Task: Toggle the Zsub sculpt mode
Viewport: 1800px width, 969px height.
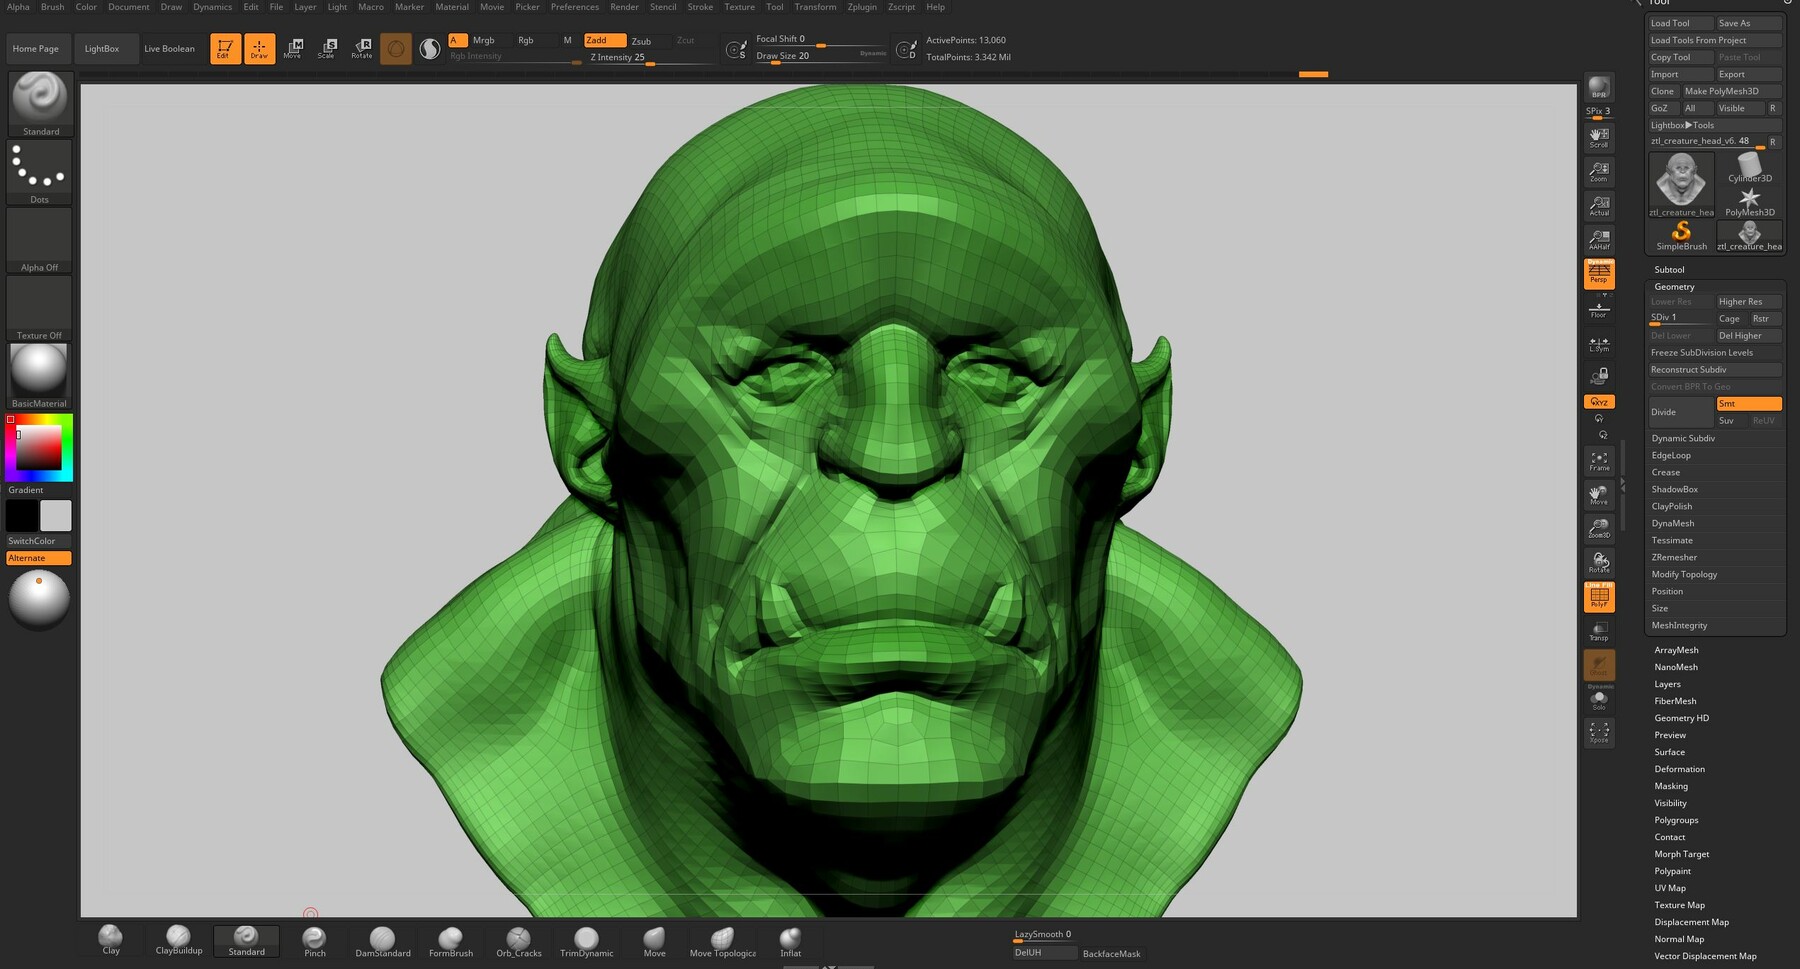Action: click(642, 41)
